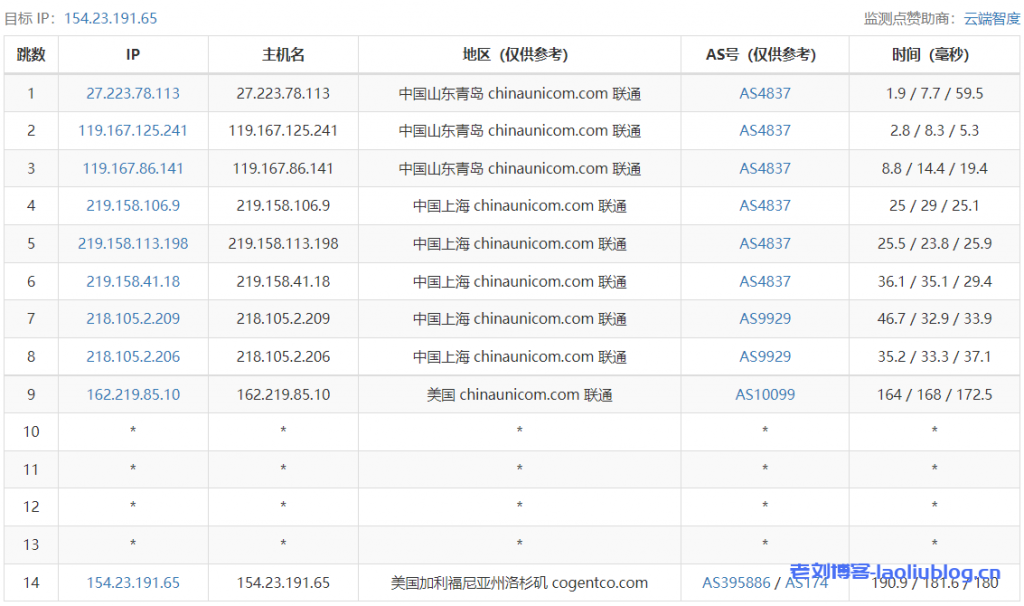Open the AS10099 link in hop 9
Viewport: 1024px width, 606px height.
coord(765,394)
